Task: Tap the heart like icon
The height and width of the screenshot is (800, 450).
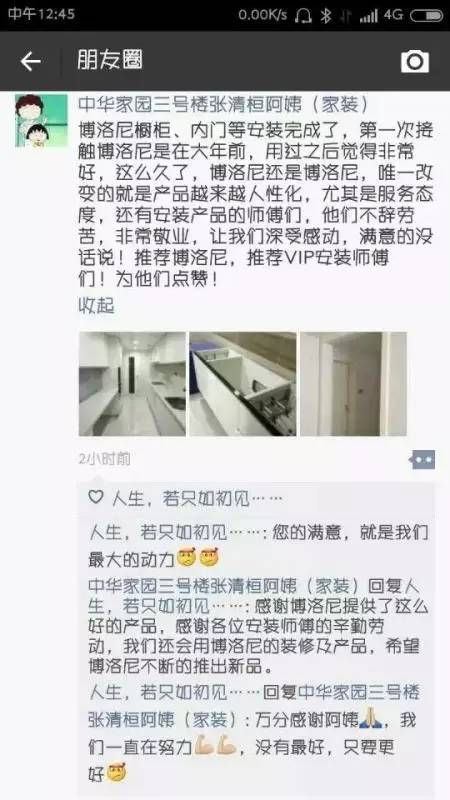Action: pyautogui.click(x=96, y=497)
